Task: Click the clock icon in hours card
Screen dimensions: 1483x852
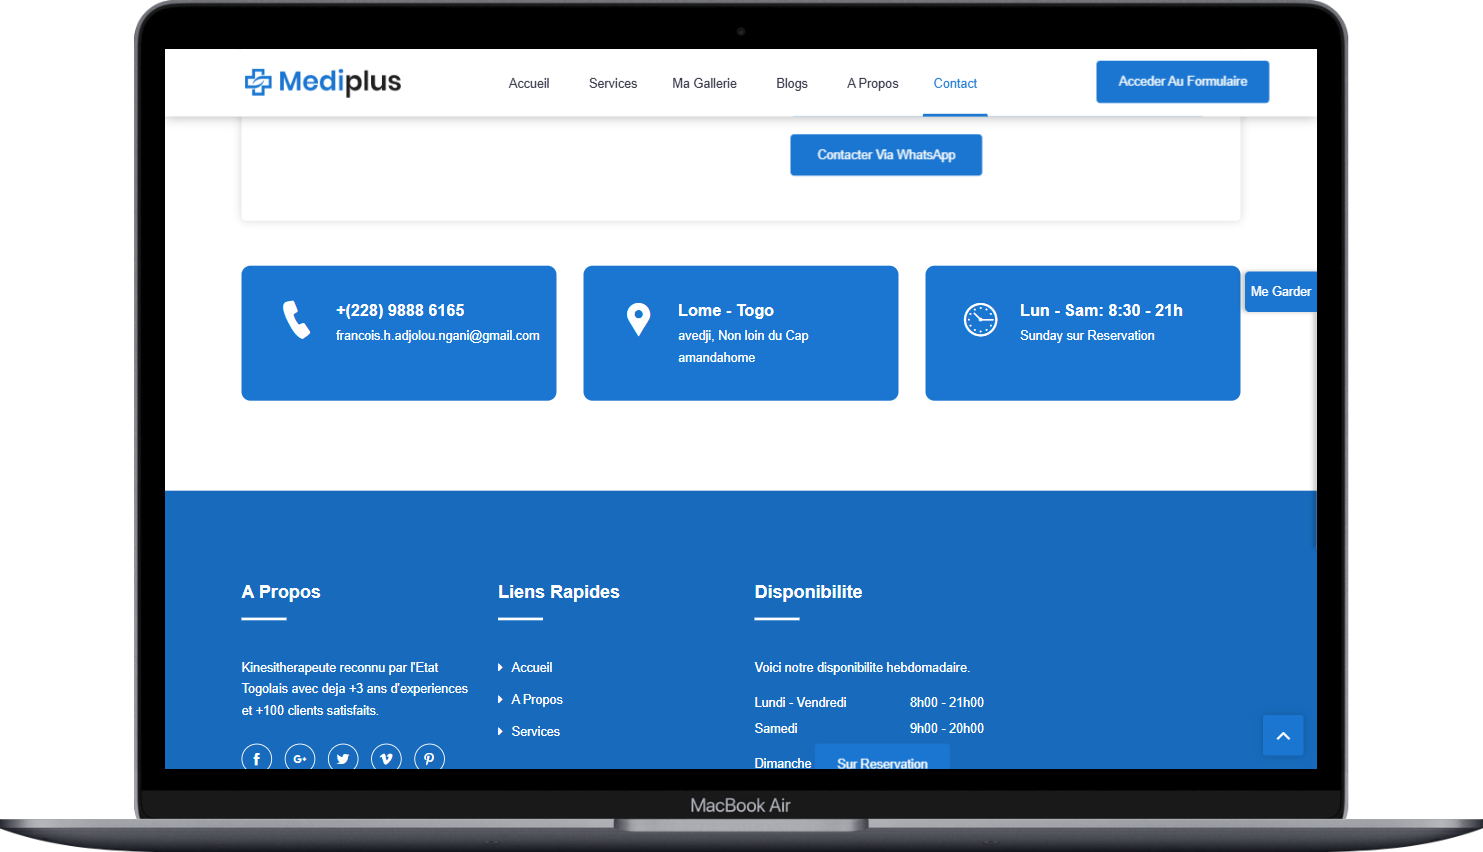Action: point(980,320)
